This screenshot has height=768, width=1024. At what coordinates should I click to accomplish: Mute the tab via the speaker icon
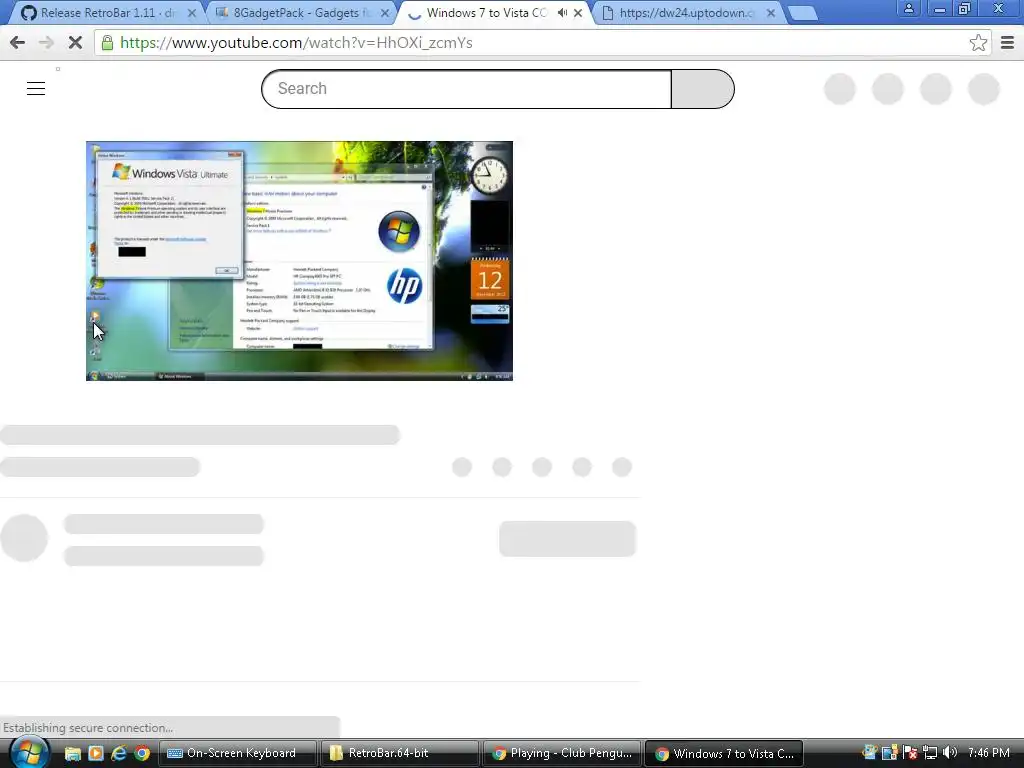point(562,13)
